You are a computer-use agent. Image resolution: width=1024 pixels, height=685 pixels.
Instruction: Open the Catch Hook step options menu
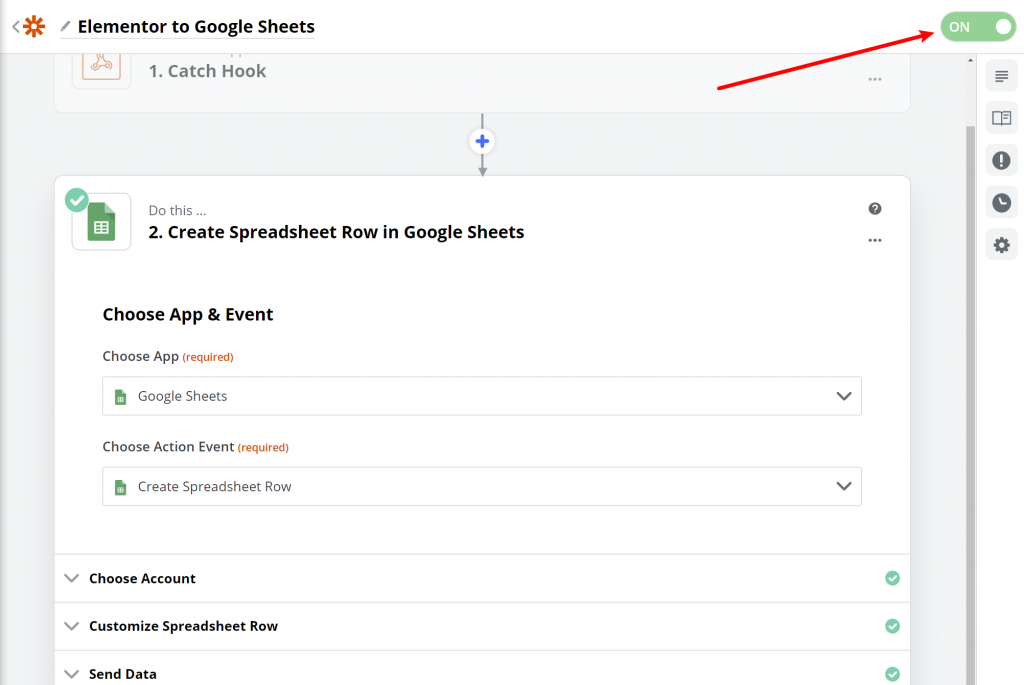tap(875, 79)
